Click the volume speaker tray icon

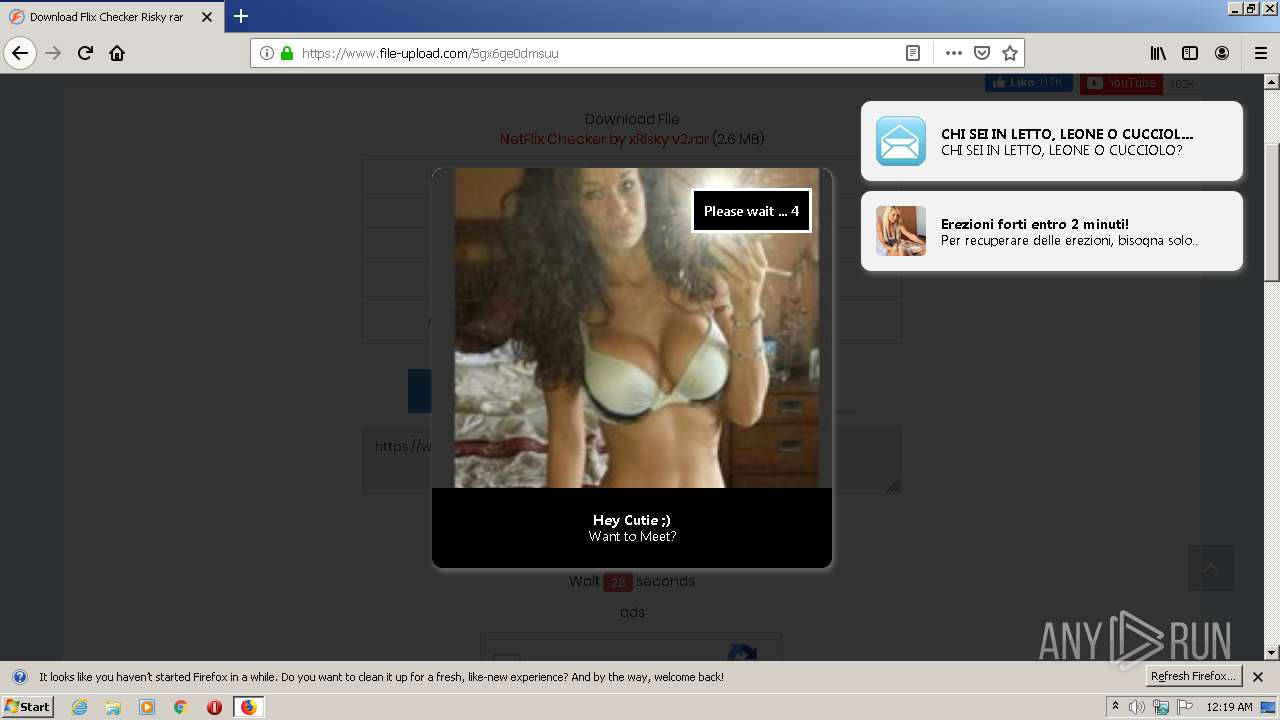[1137, 707]
